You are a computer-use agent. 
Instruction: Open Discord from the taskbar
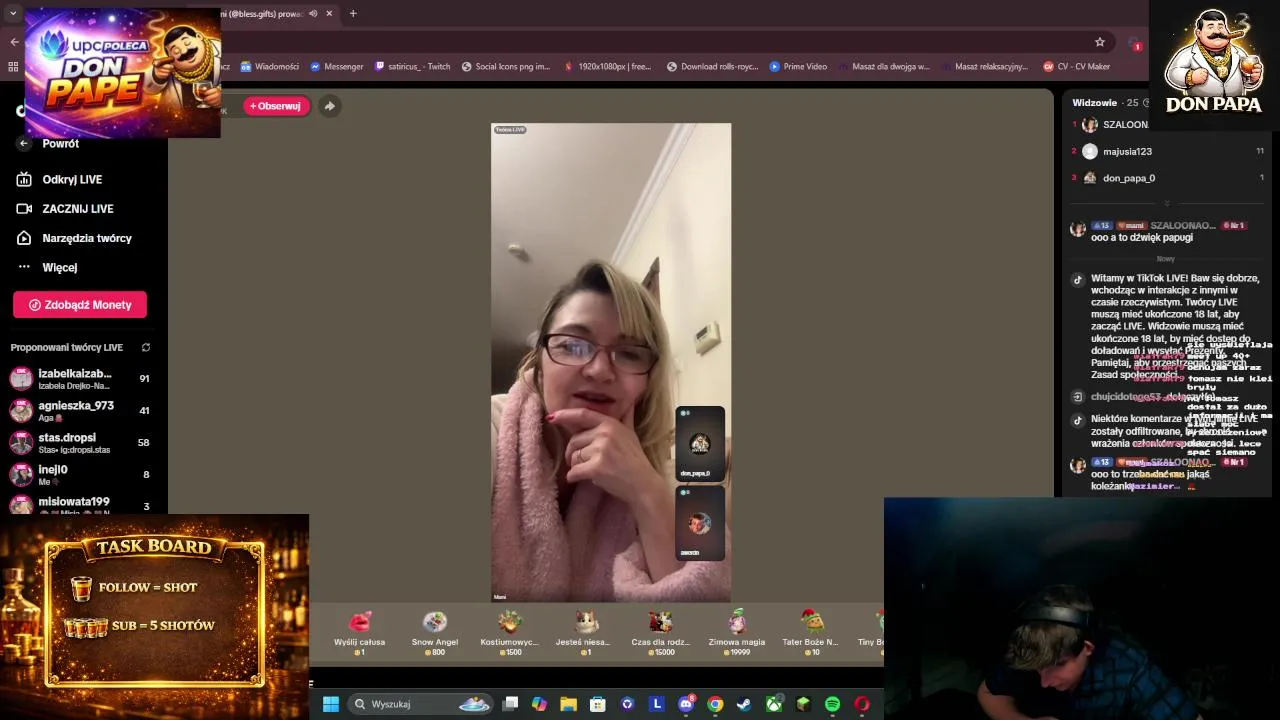pos(686,704)
